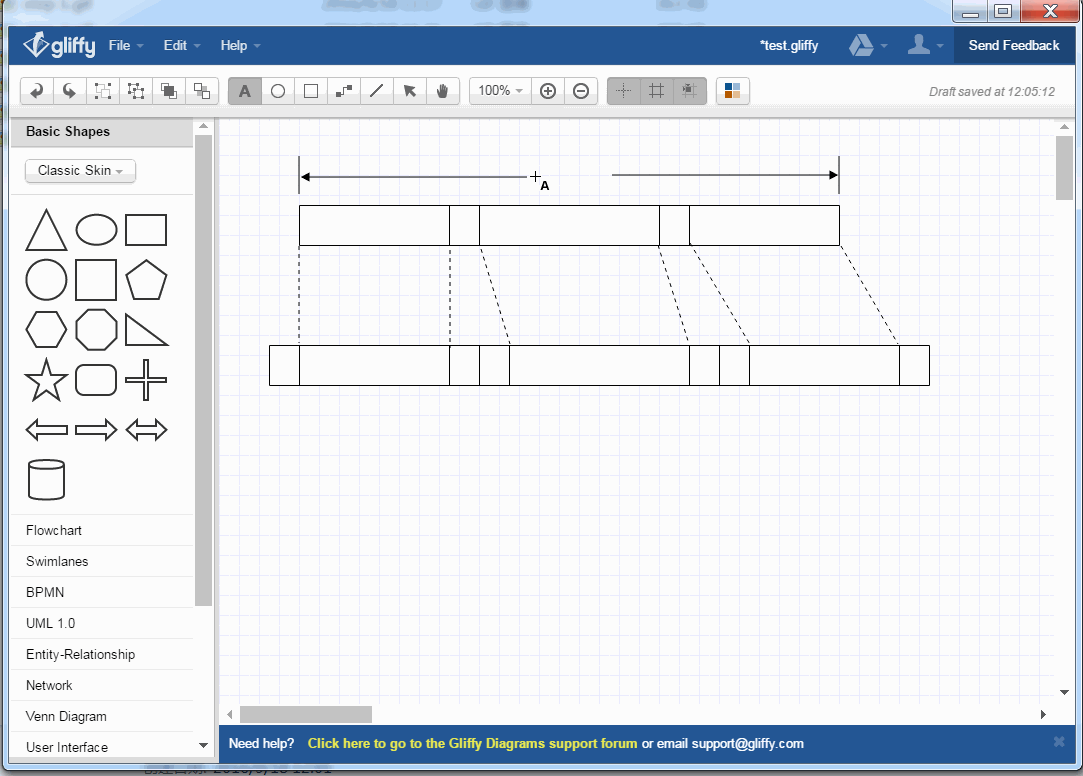This screenshot has width=1083, height=776.
Task: Select the Connector tool
Action: click(x=344, y=91)
